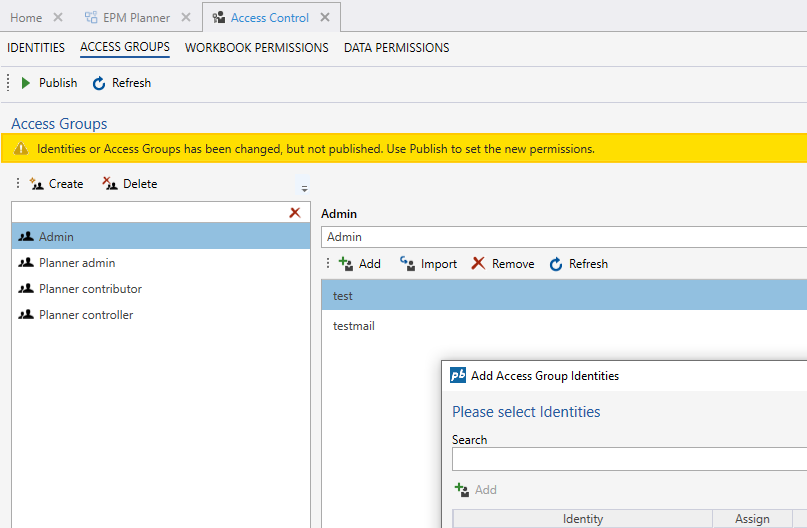This screenshot has width=807, height=528.
Task: Click the Delete access group icon
Action: coord(110,184)
